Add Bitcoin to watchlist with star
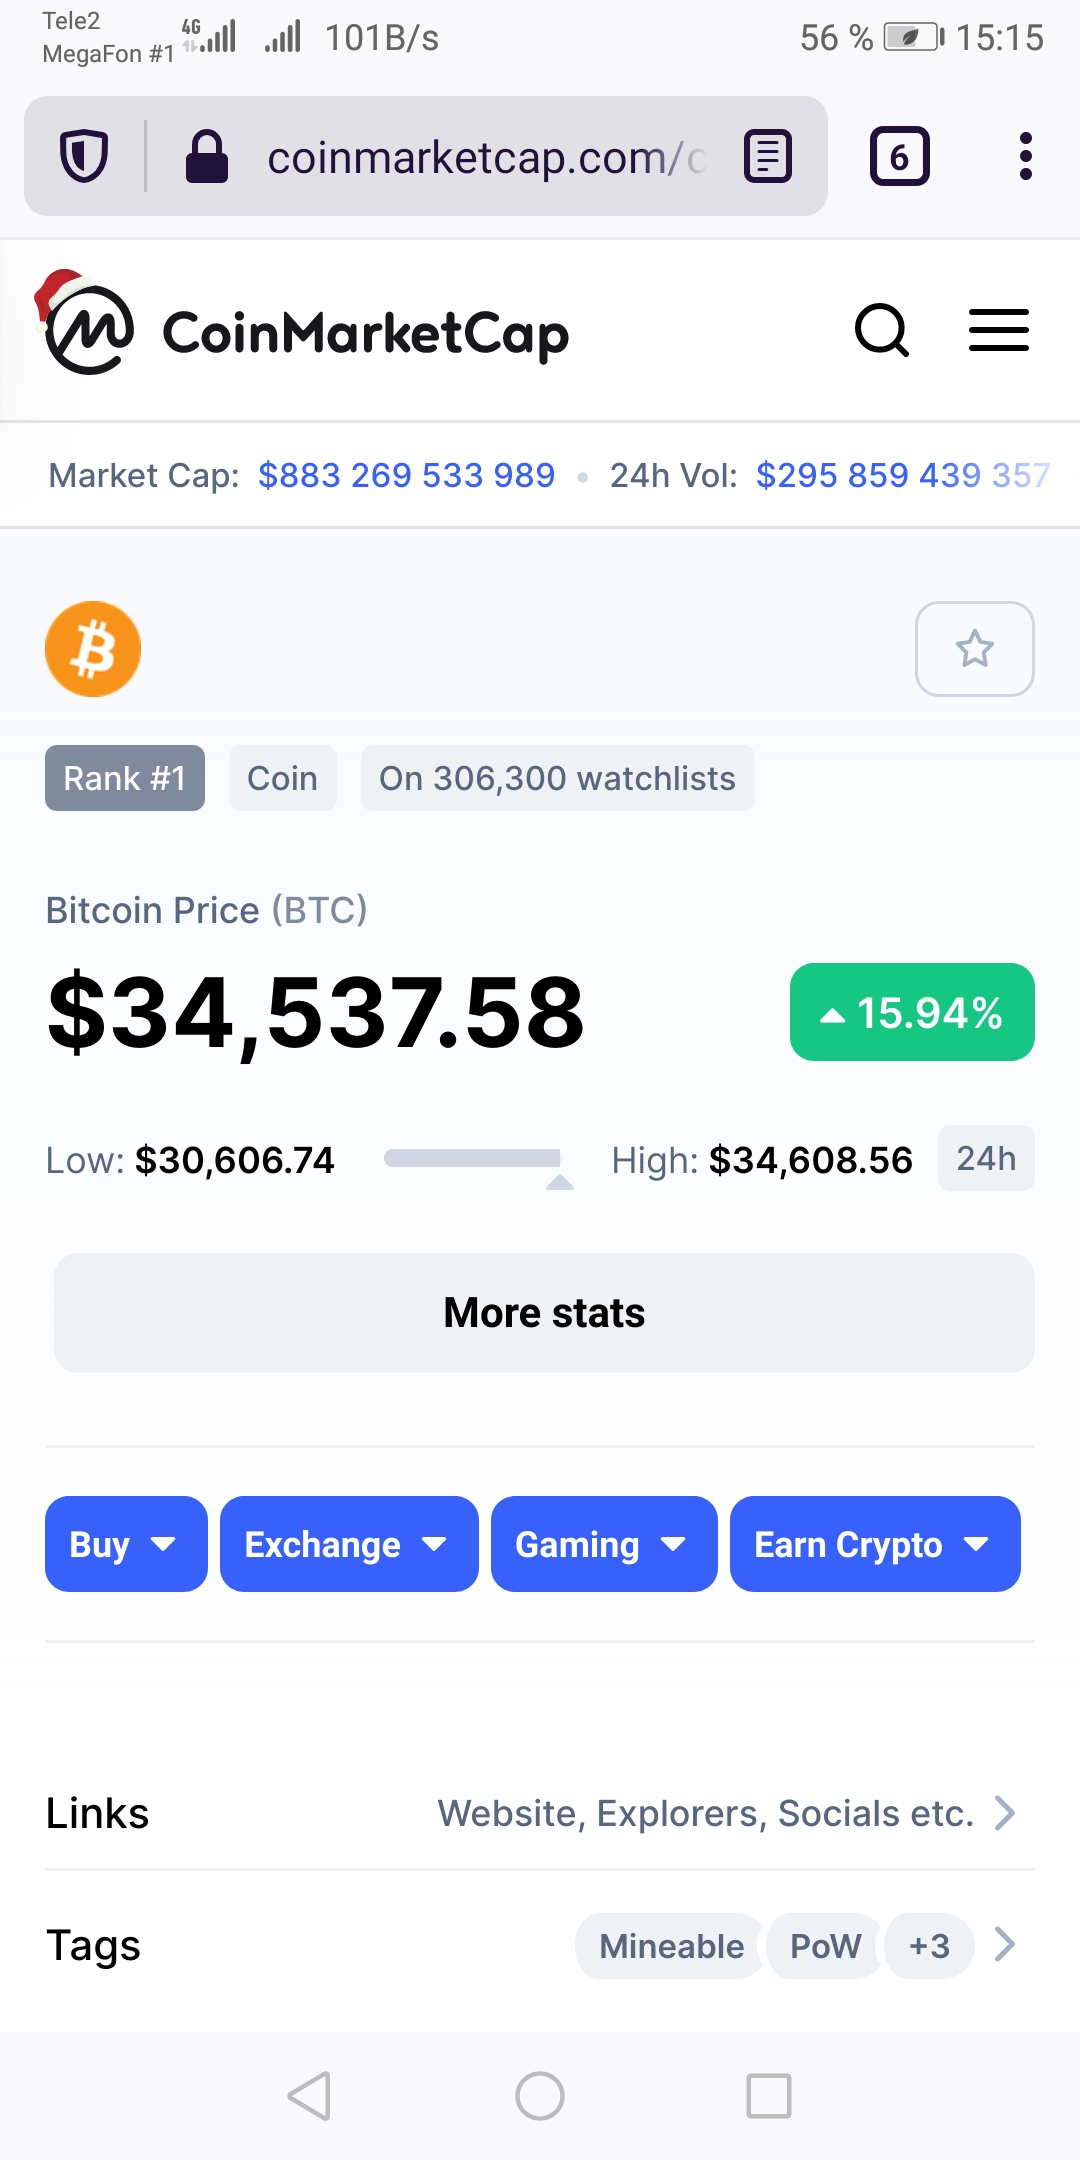This screenshot has width=1080, height=2160. (974, 649)
